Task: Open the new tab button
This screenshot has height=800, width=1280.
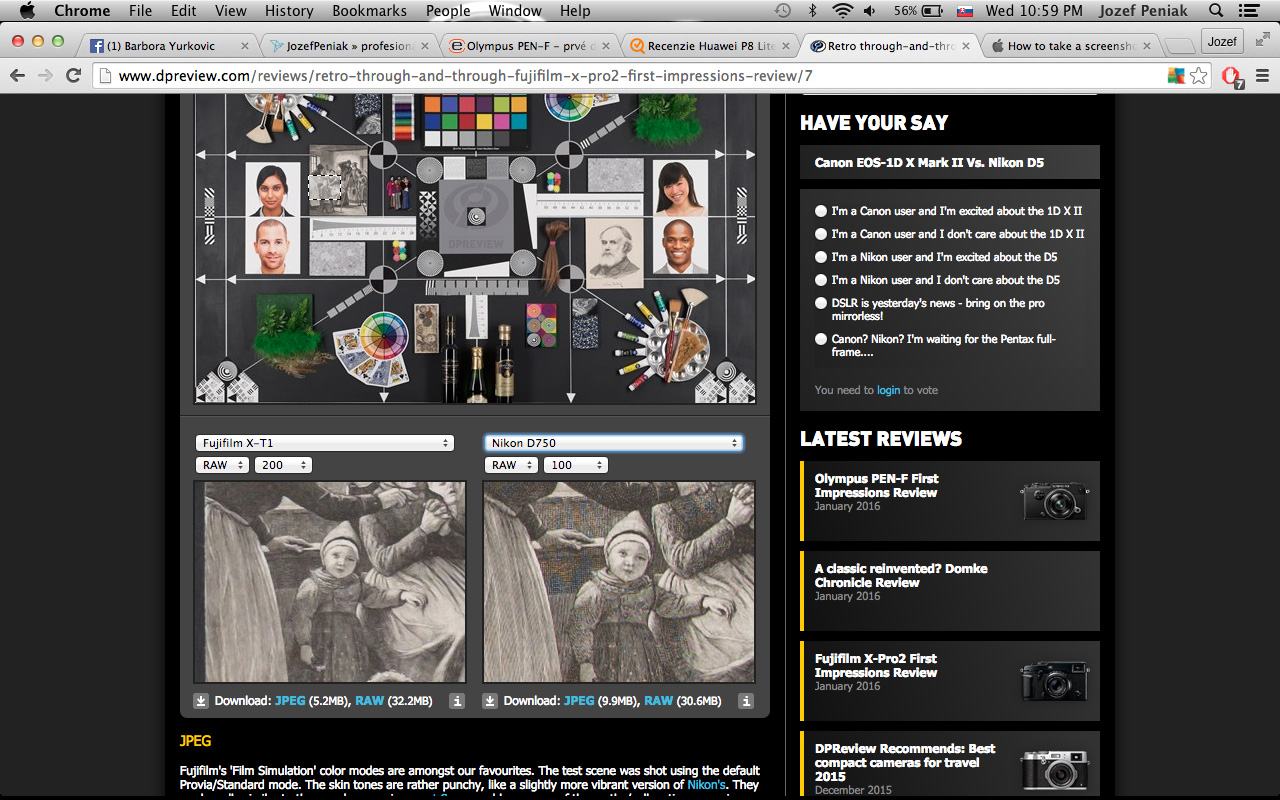Action: [x=1180, y=46]
